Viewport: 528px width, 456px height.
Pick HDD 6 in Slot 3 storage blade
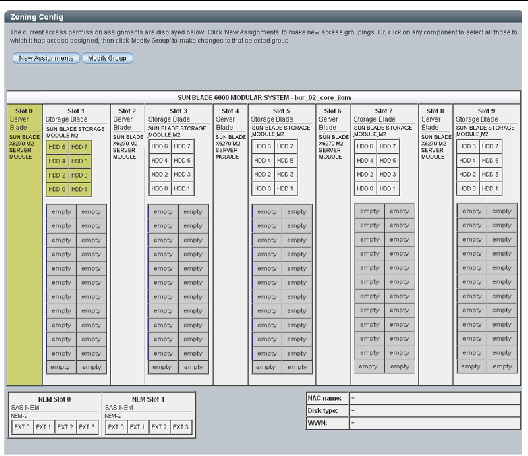tap(160, 146)
